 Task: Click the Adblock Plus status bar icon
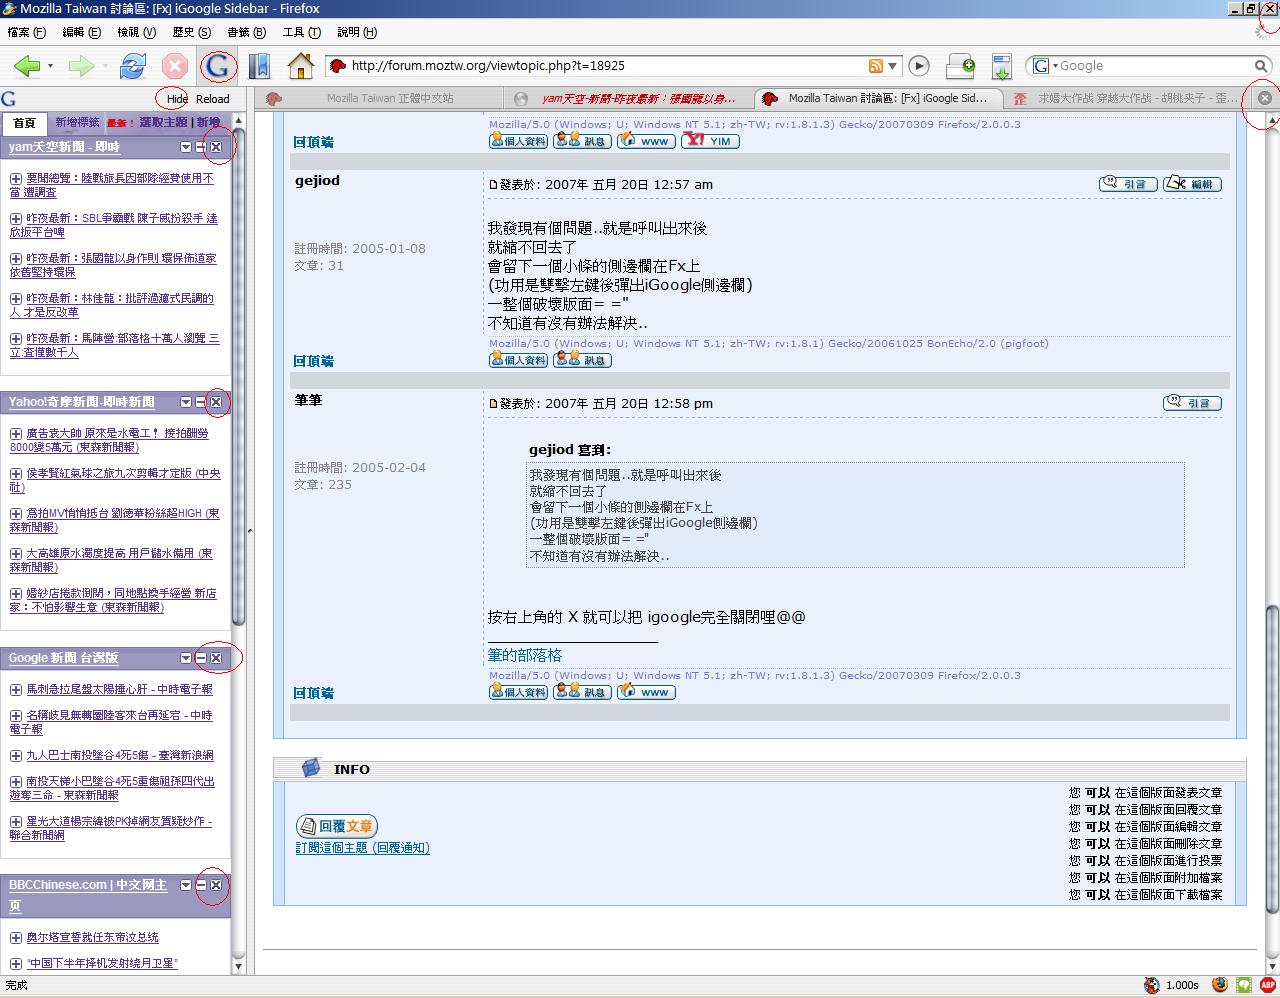point(1267,985)
